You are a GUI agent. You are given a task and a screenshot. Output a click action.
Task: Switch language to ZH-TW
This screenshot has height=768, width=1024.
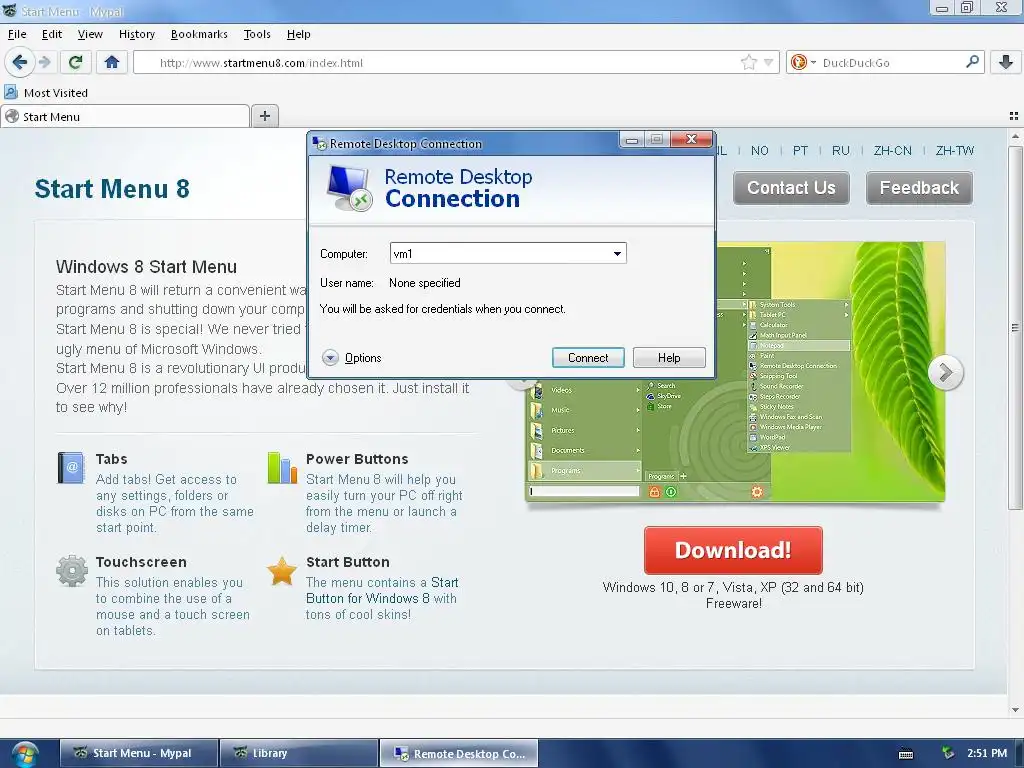pyautogui.click(x=954, y=151)
